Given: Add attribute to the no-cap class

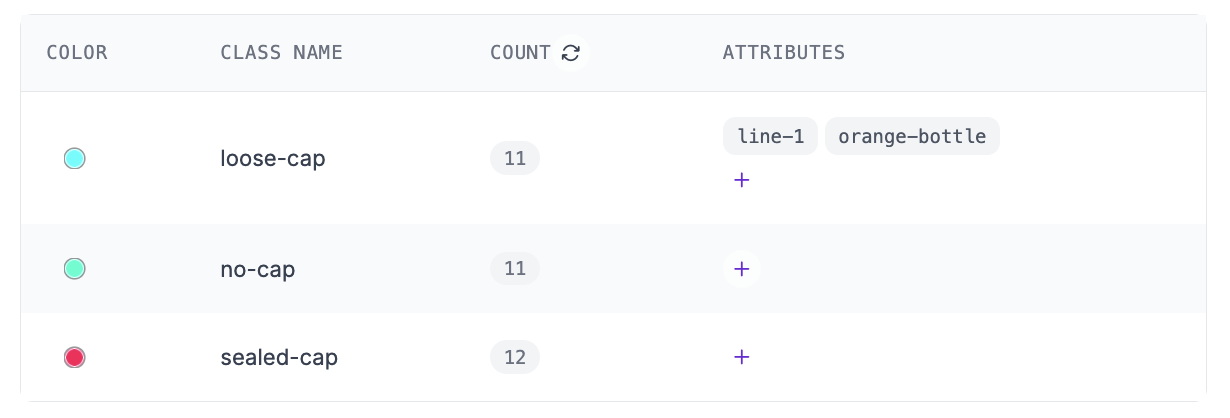Looking at the screenshot, I should [x=741, y=269].
